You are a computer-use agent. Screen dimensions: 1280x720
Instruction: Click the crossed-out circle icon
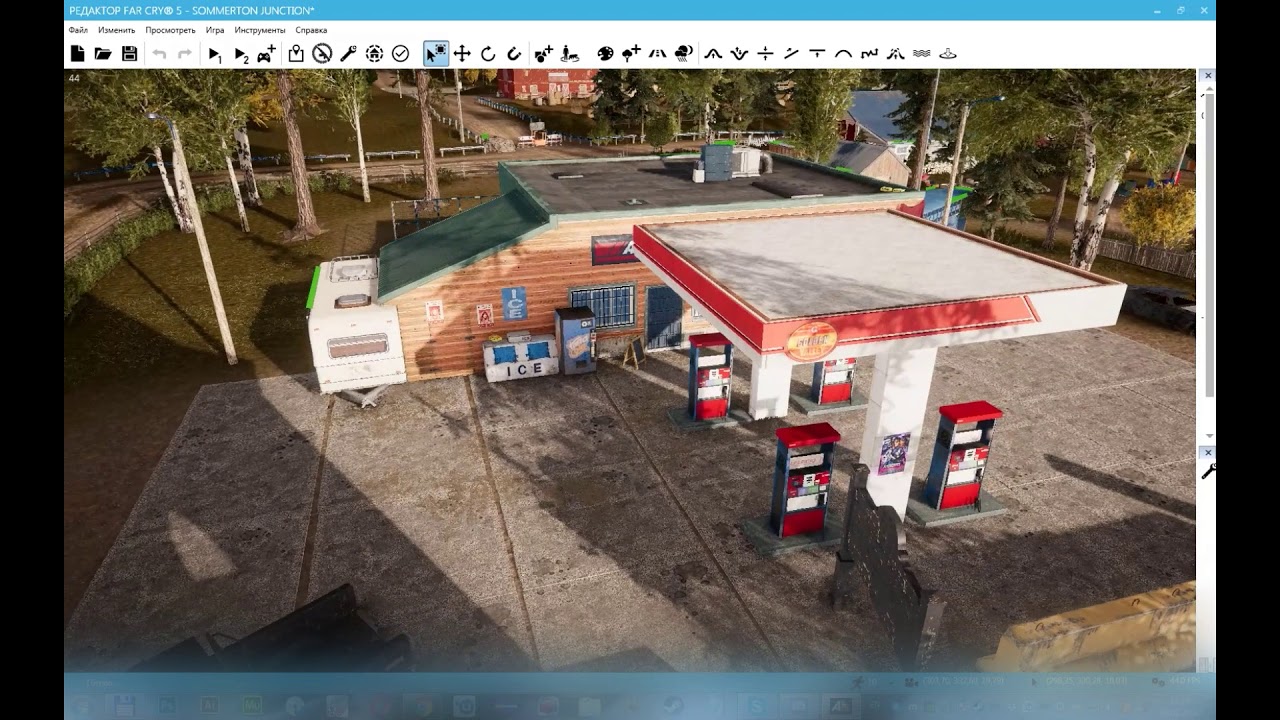(322, 54)
